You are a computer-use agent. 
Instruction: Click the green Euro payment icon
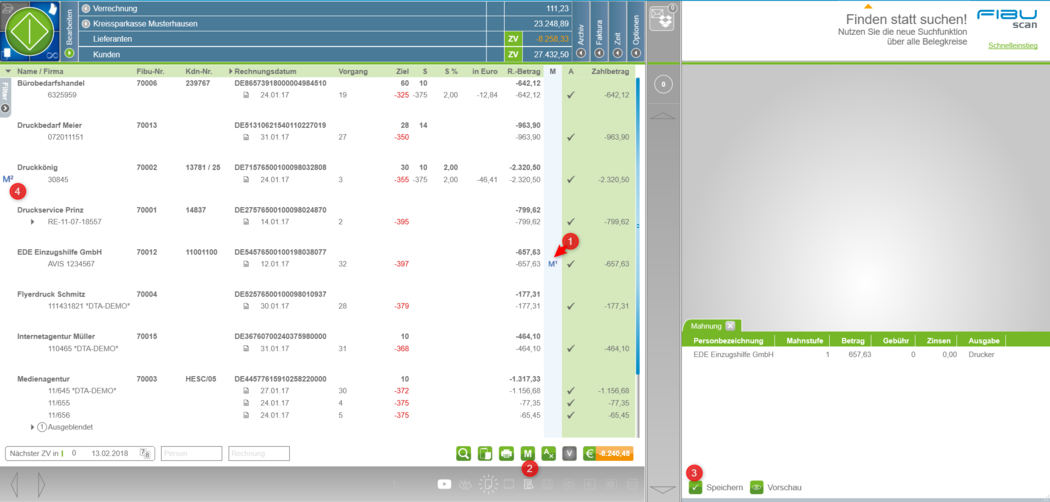(590, 453)
